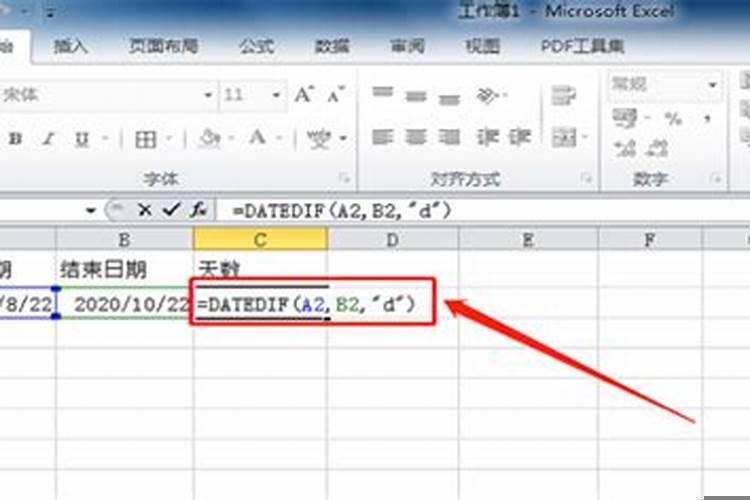
Task: Open the Borders dropdown arrow
Action: click(x=169, y=139)
